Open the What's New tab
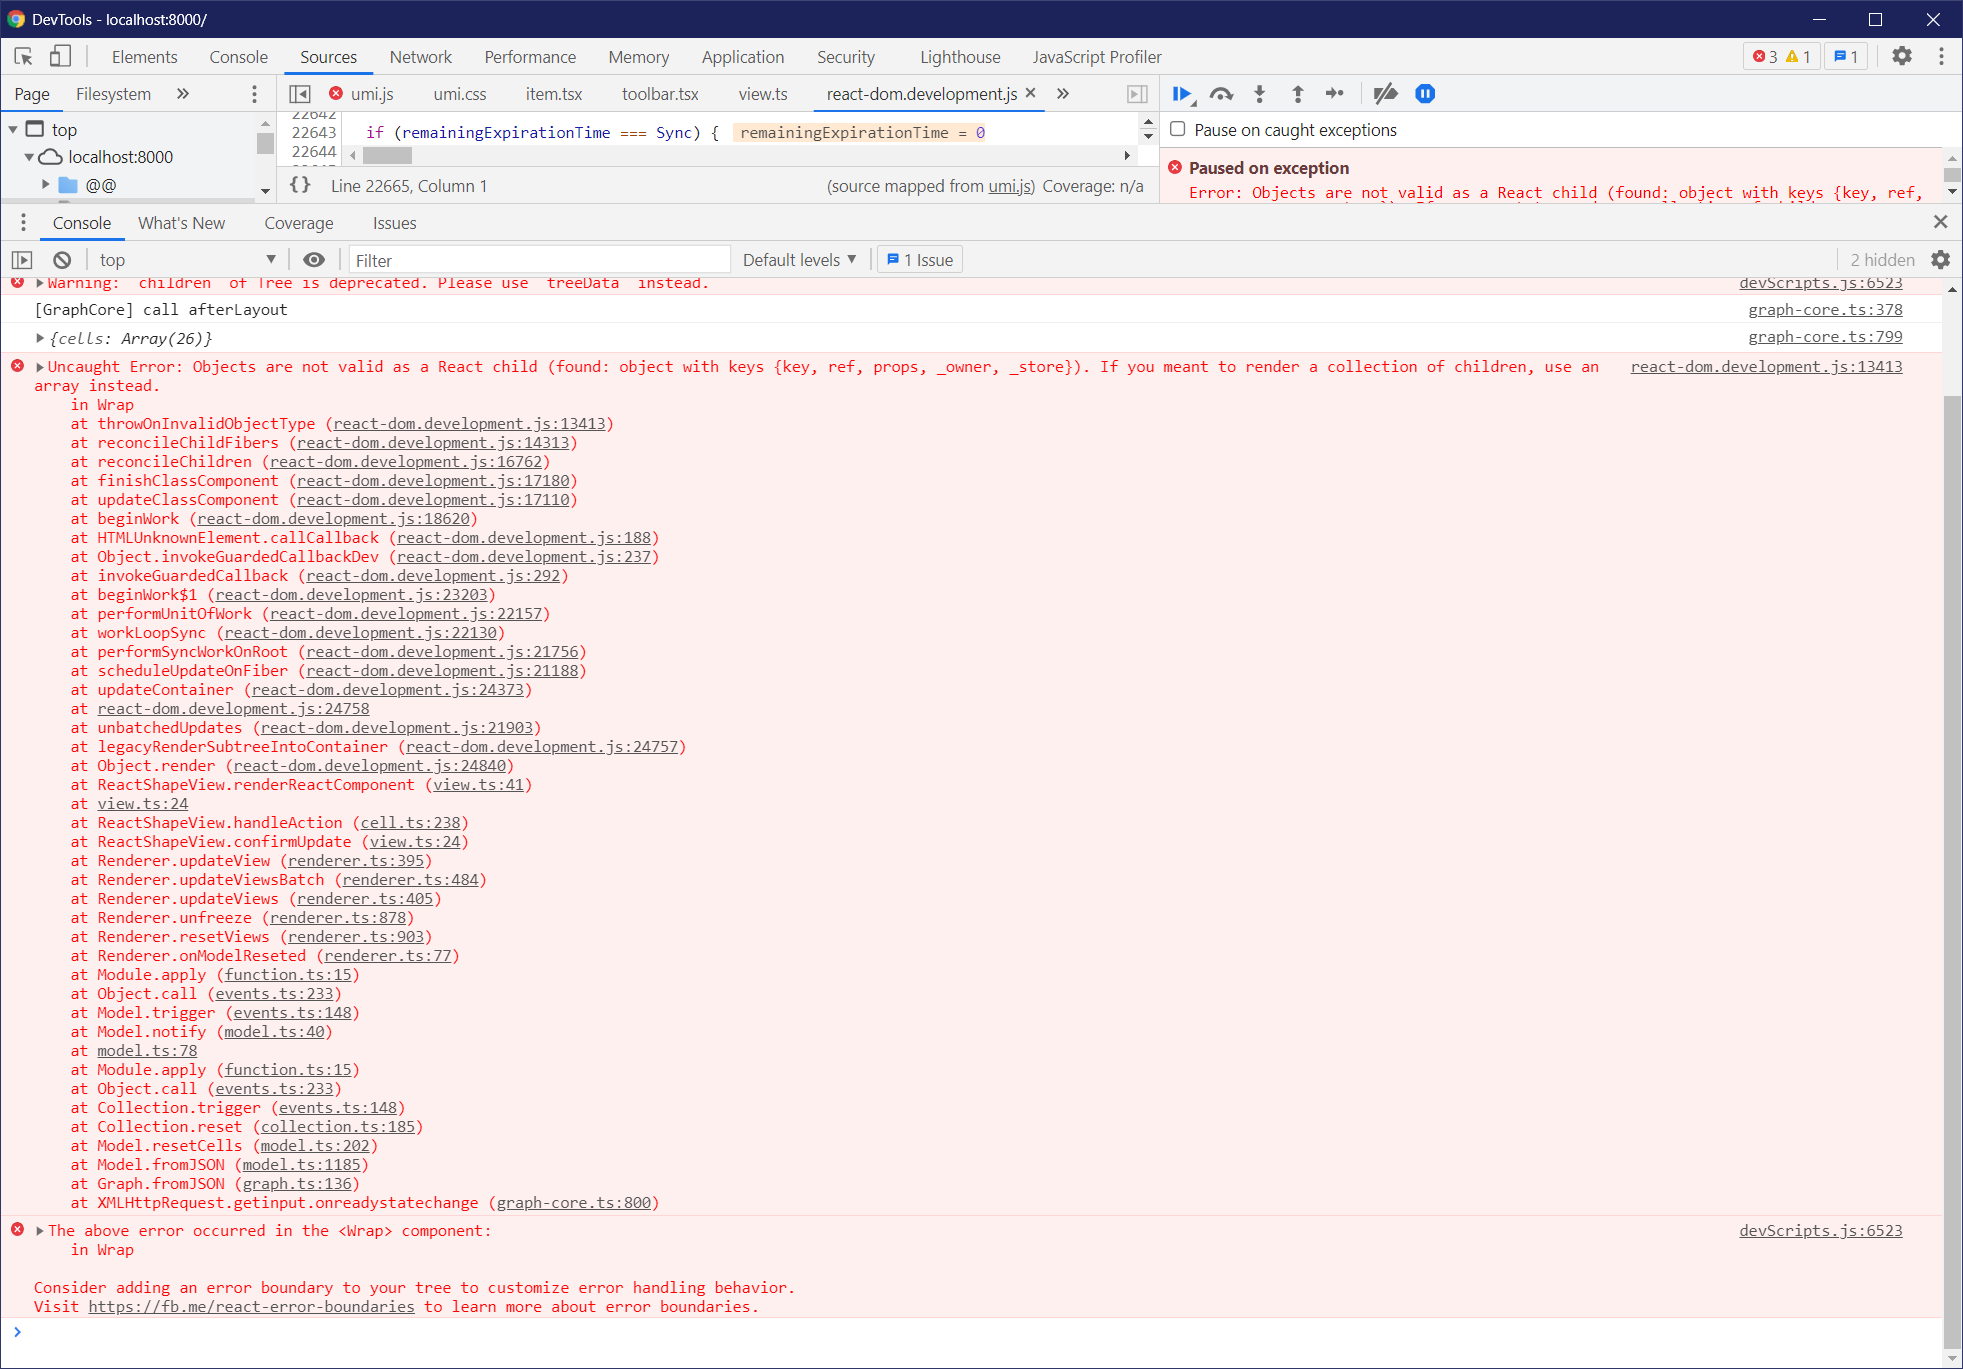 pos(181,222)
